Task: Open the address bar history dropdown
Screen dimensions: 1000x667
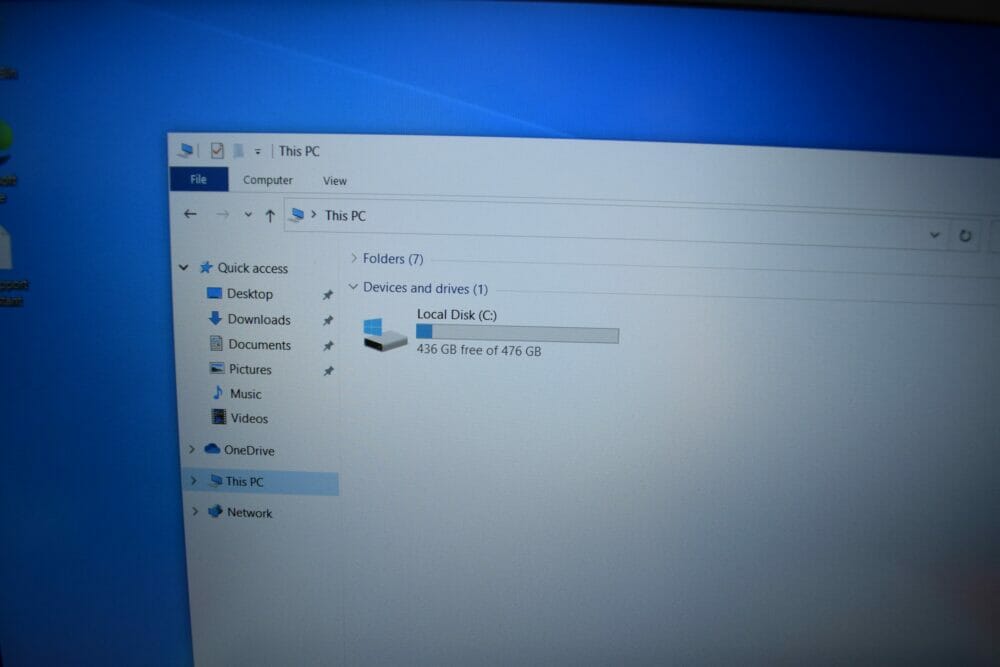Action: pyautogui.click(x=934, y=235)
